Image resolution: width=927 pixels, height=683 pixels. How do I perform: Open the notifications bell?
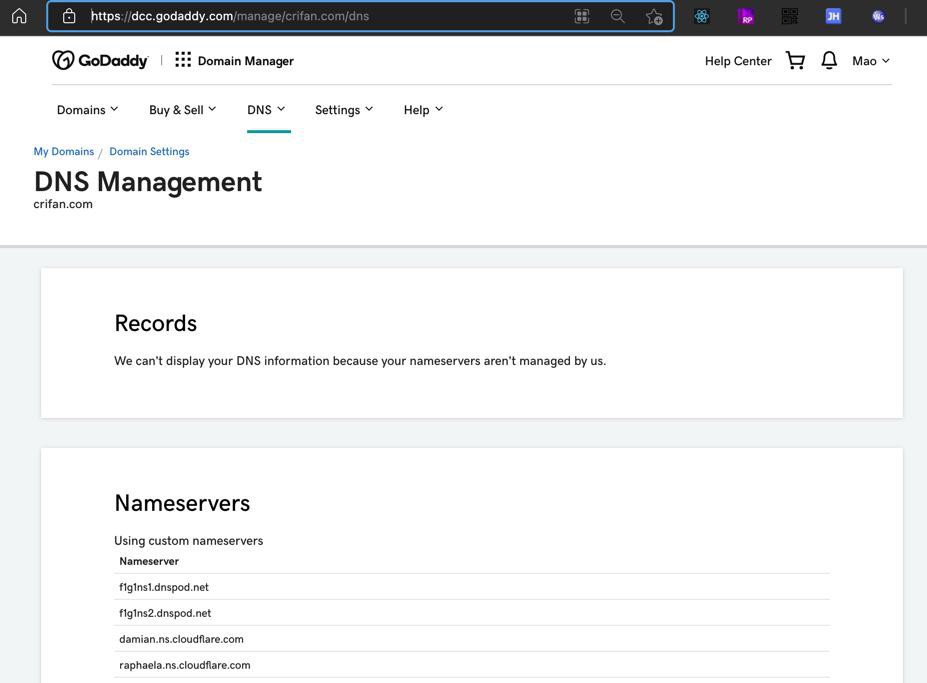pyautogui.click(x=829, y=60)
